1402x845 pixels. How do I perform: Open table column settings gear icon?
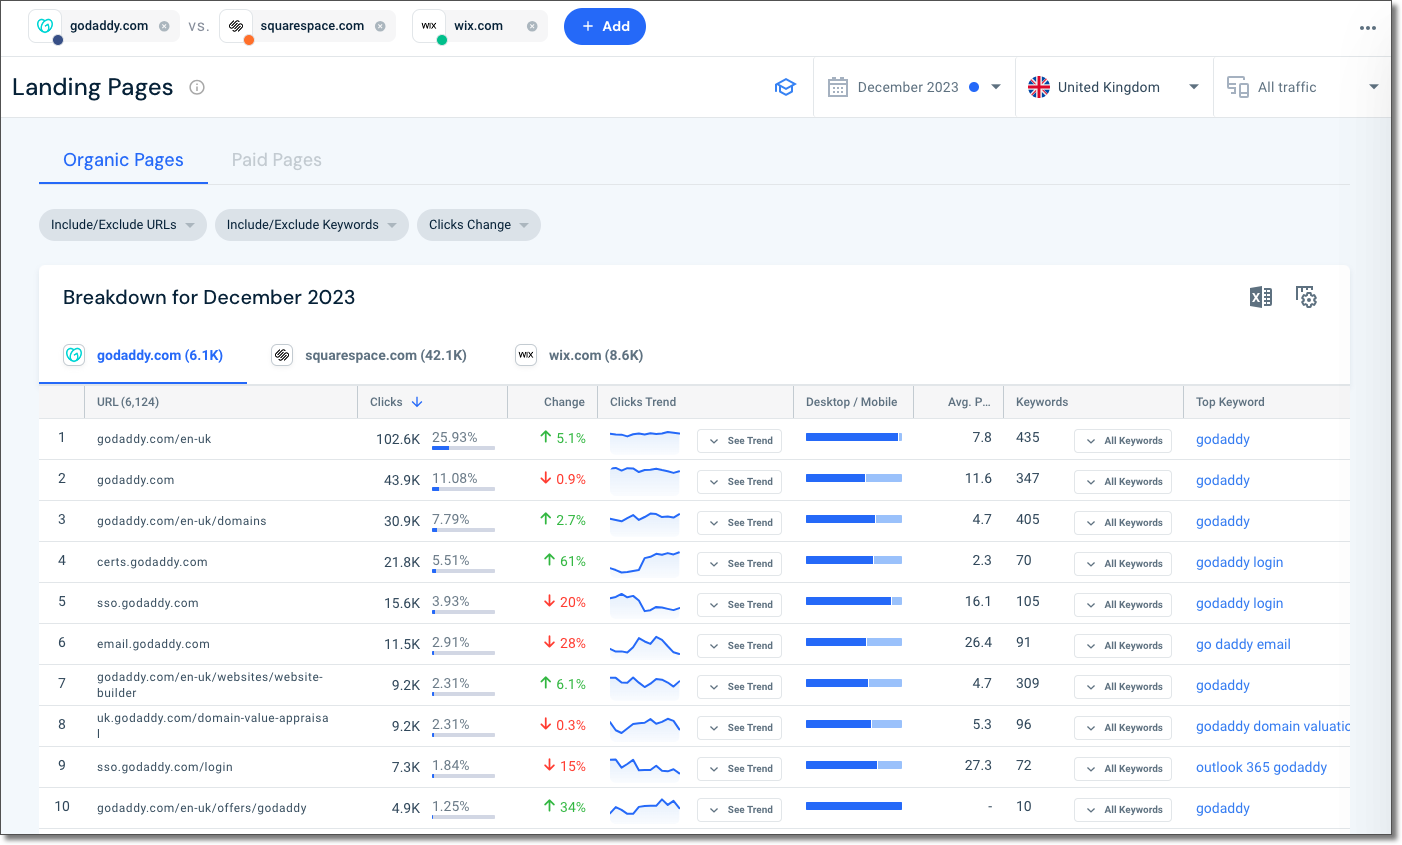(1306, 297)
